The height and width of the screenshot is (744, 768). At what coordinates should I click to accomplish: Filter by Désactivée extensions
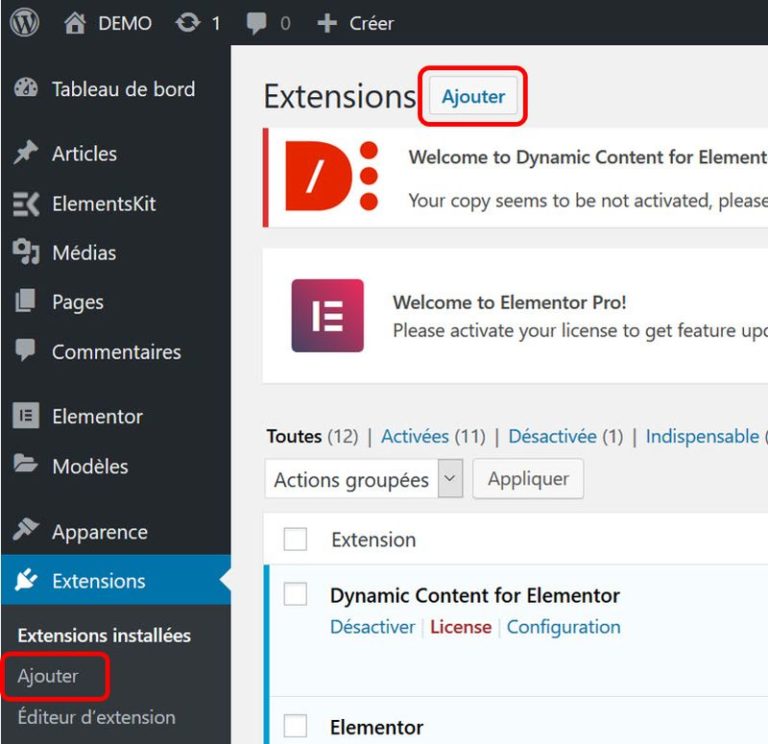point(552,436)
